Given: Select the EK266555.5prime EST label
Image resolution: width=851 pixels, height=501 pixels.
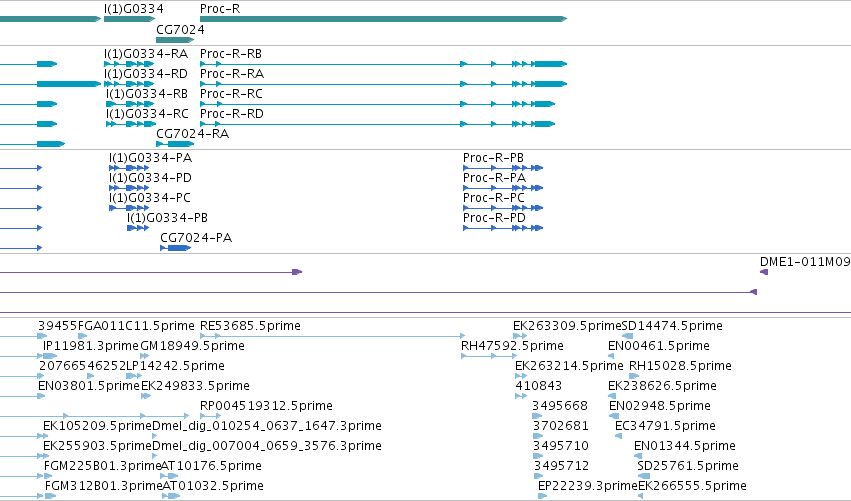Looking at the screenshot, I should click(693, 485).
